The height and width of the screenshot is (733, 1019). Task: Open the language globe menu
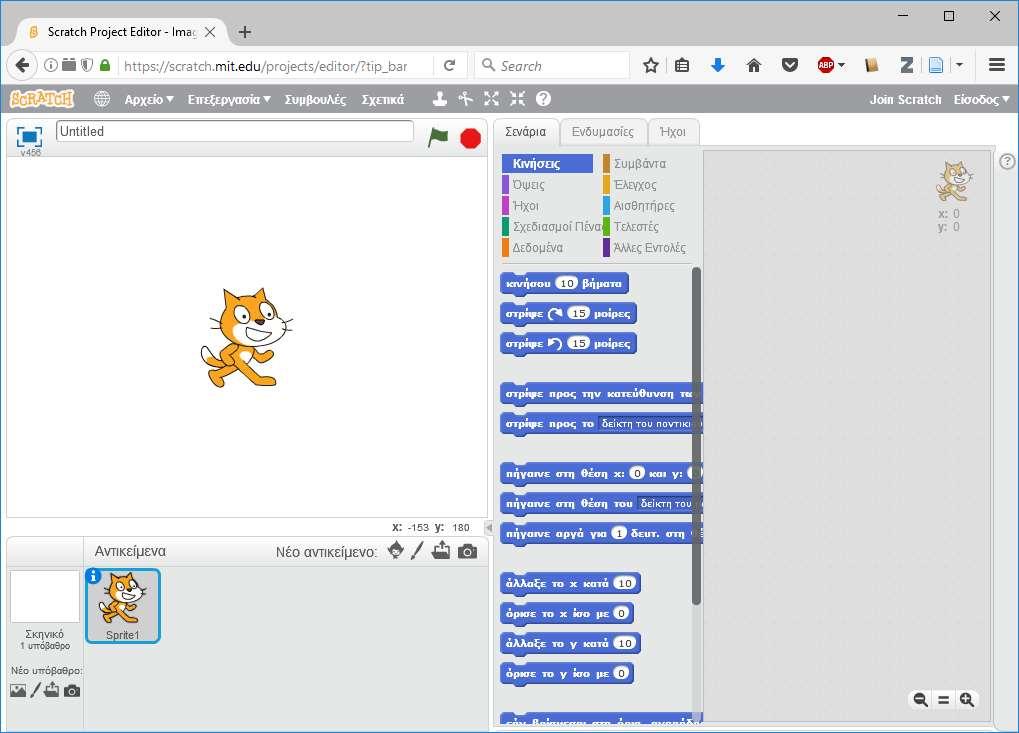click(101, 99)
